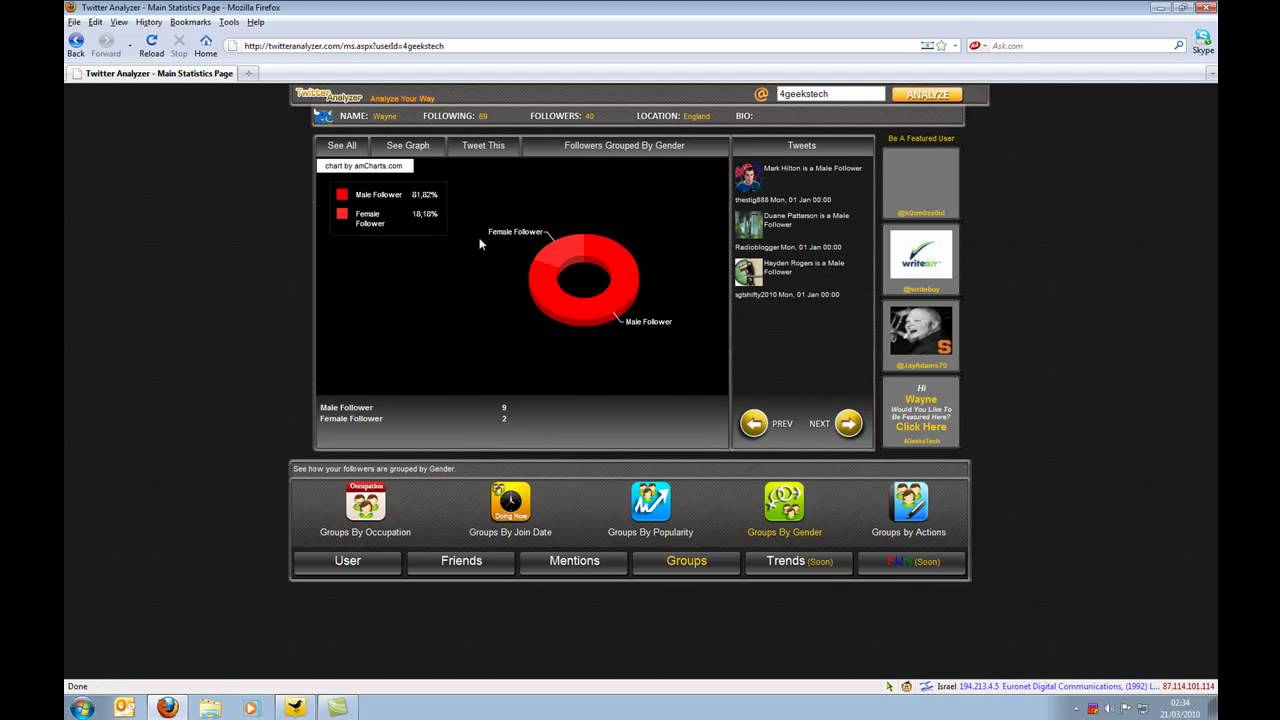This screenshot has width=1280, height=720.
Task: Click the search magnifier in Ask.com box
Action: coord(1179,46)
